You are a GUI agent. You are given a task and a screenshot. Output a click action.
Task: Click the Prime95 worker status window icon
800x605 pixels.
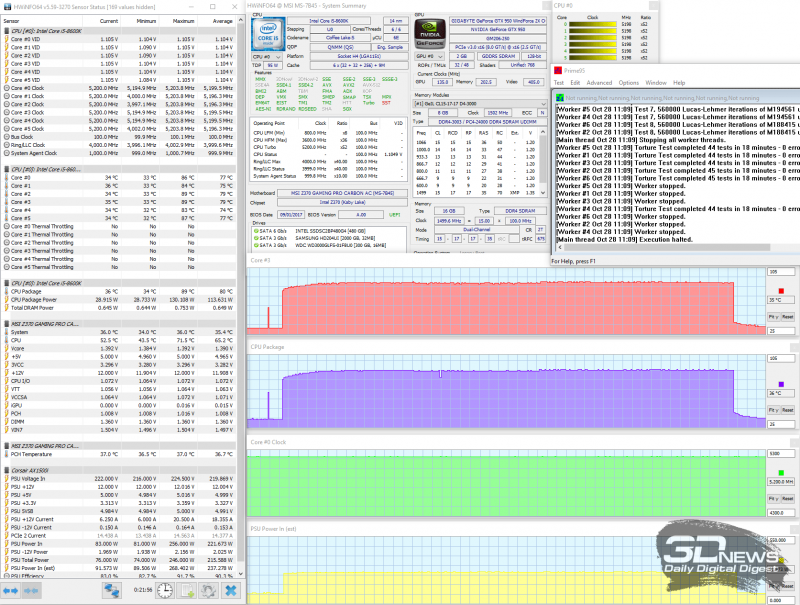(x=560, y=97)
